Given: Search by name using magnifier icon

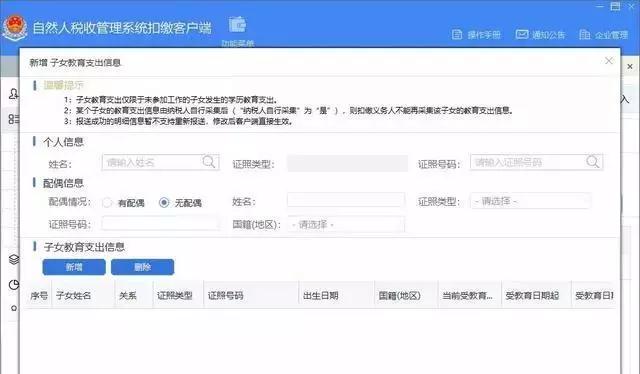Looking at the screenshot, I should [209, 162].
